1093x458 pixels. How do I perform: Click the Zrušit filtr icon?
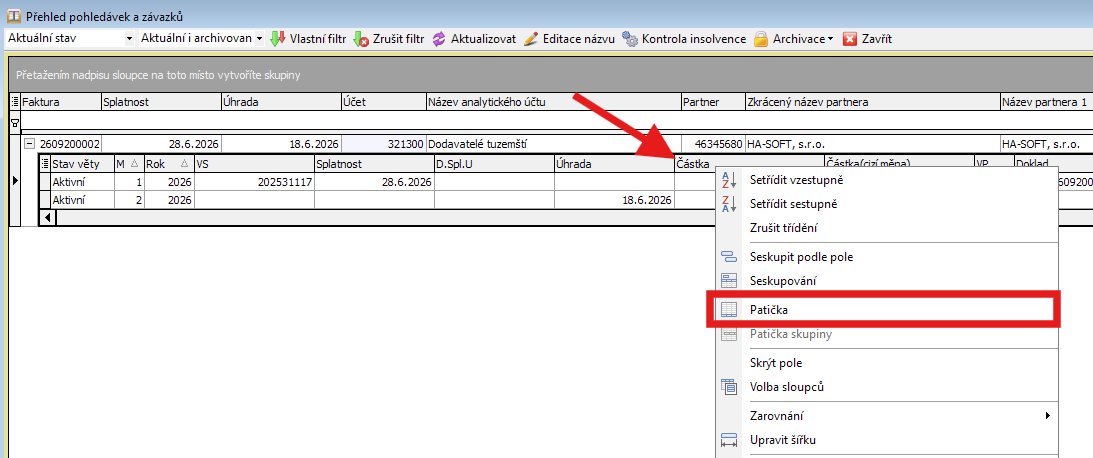pos(361,39)
